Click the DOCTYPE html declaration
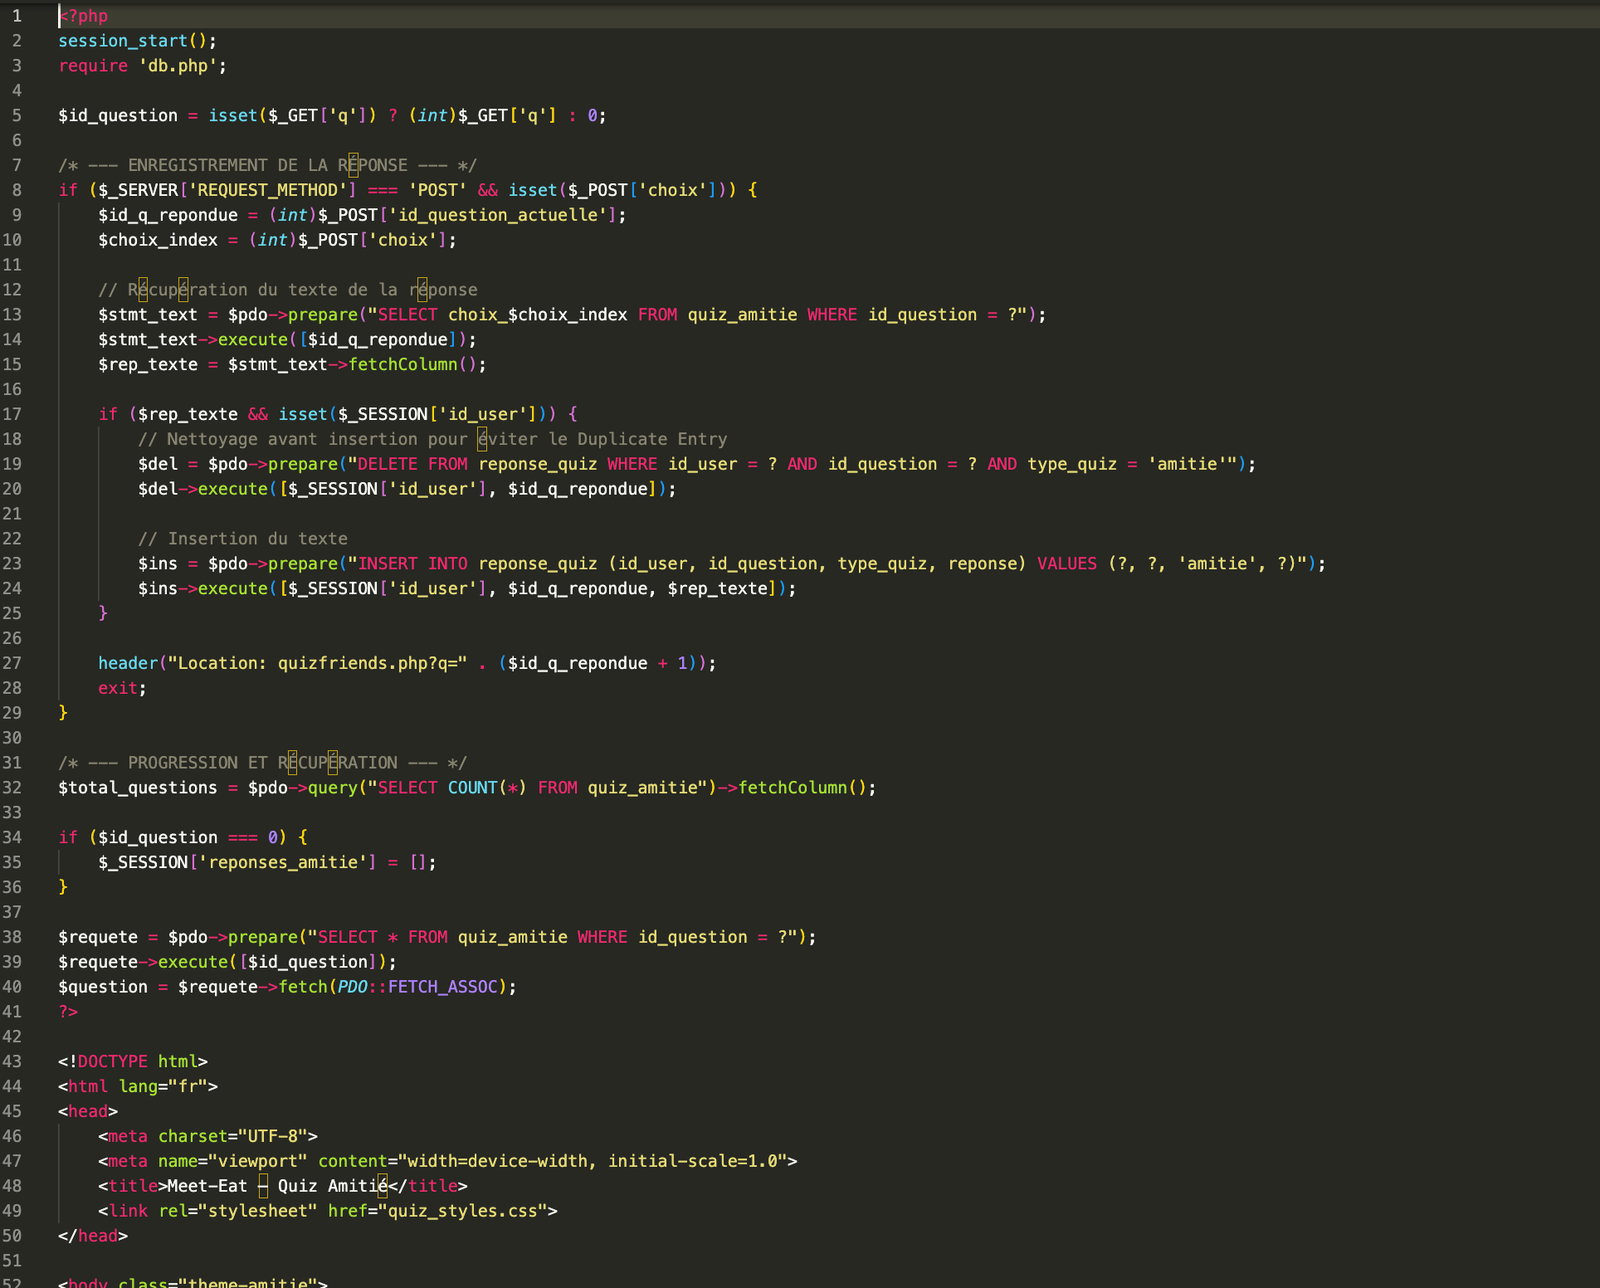Screen dimensions: 1600x1288 coord(130,1061)
